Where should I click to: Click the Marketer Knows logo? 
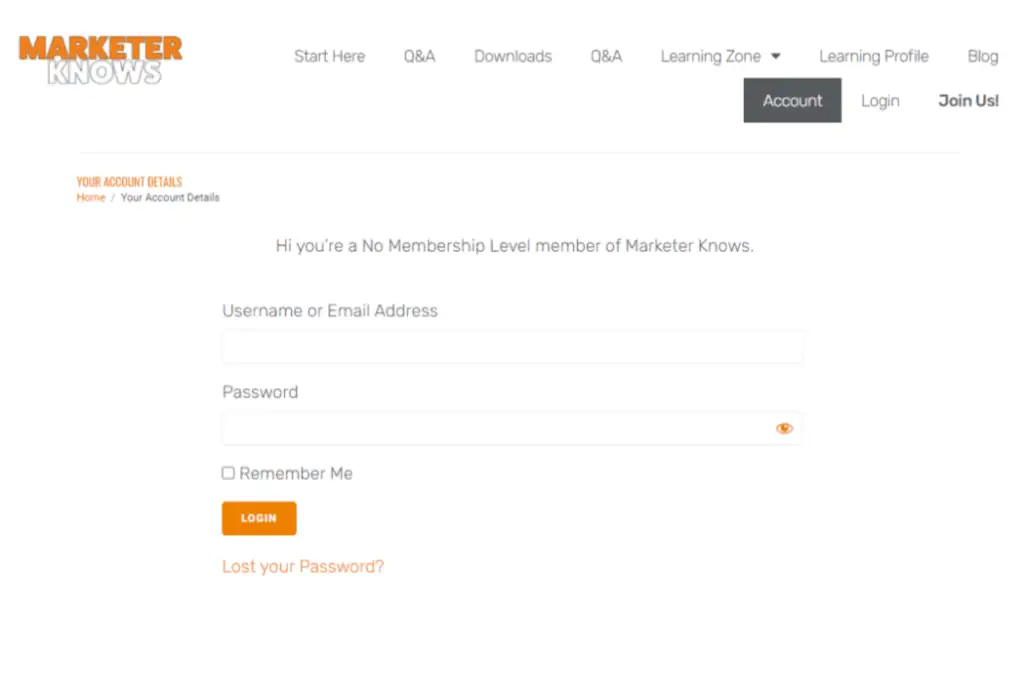click(x=100, y=57)
